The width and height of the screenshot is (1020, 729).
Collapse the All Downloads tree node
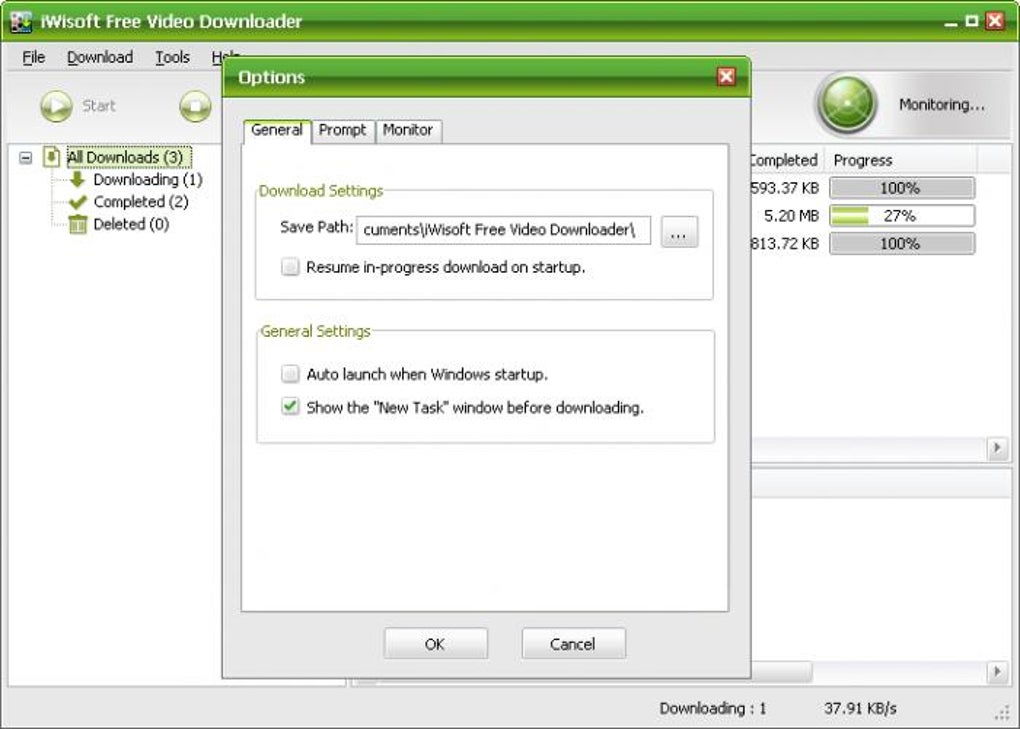click(25, 157)
